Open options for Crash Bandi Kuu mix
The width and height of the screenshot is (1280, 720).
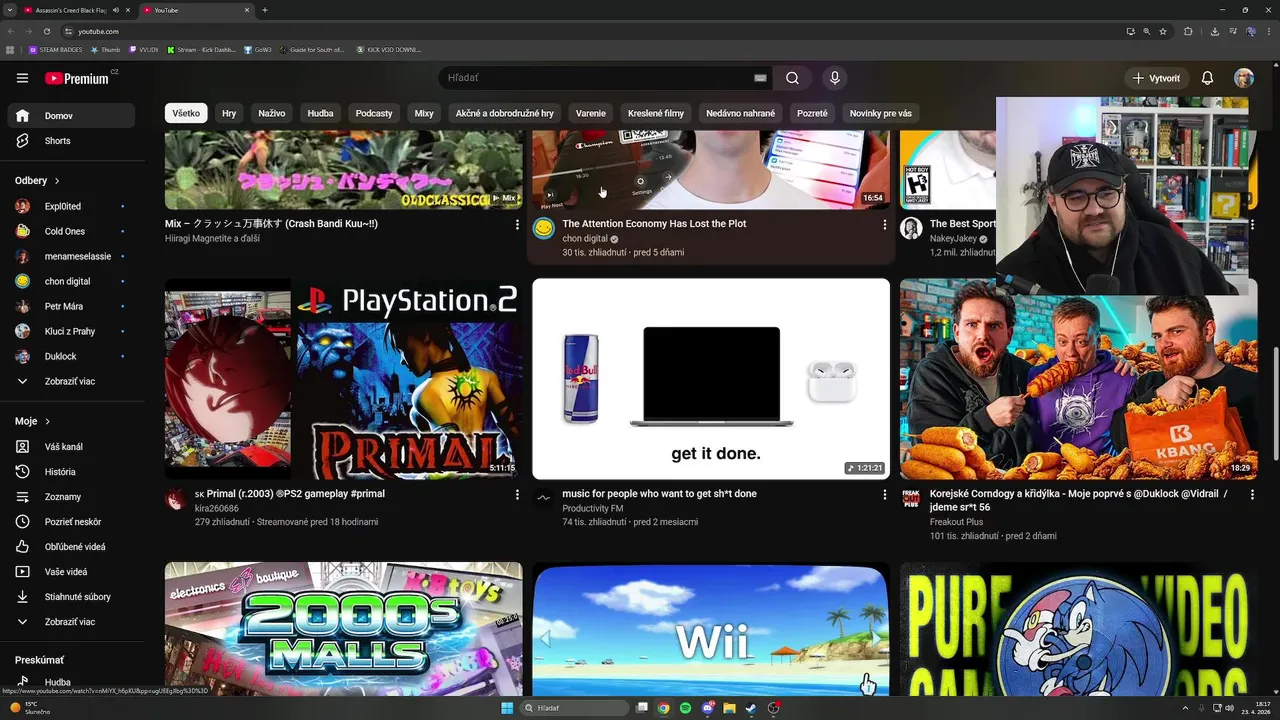pos(517,225)
